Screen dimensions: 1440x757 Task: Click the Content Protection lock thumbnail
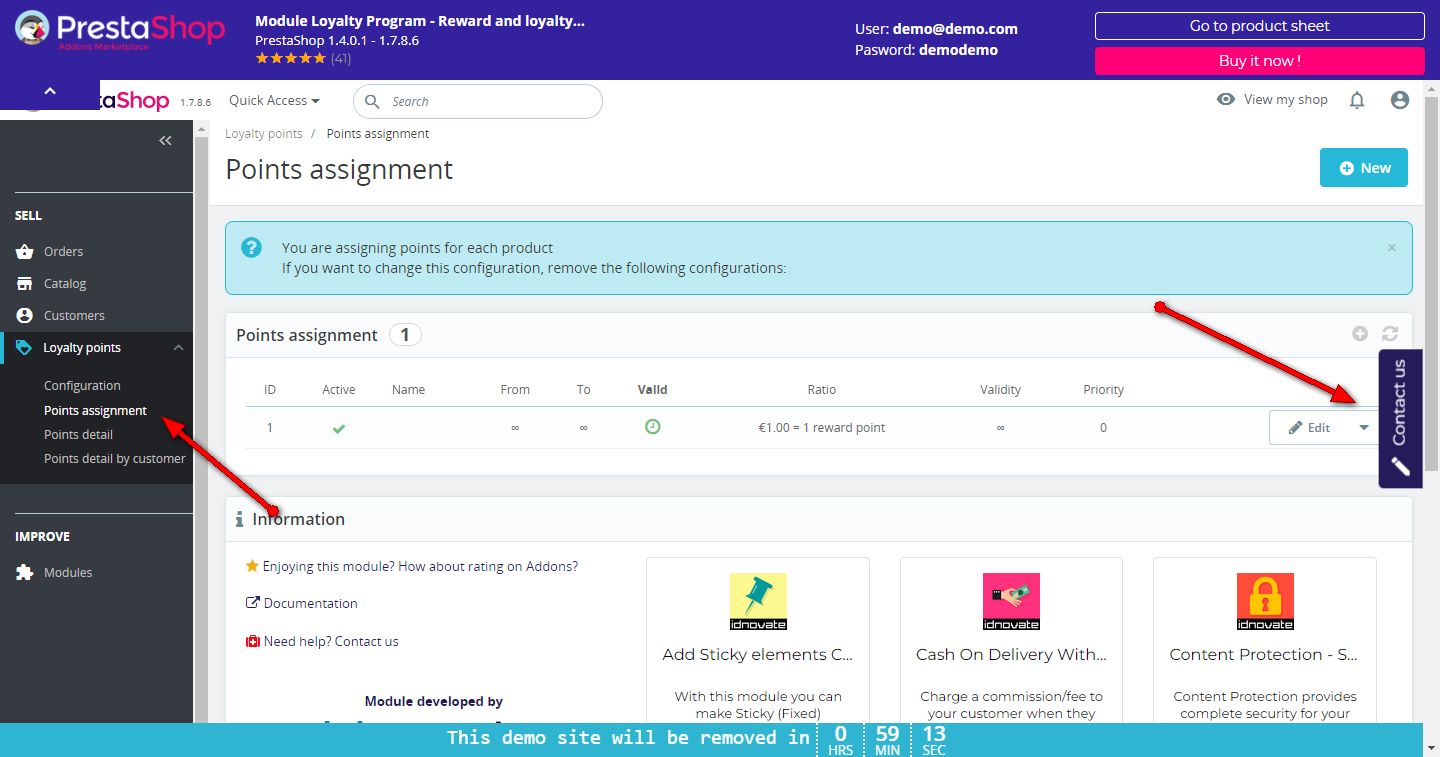pyautogui.click(x=1265, y=601)
